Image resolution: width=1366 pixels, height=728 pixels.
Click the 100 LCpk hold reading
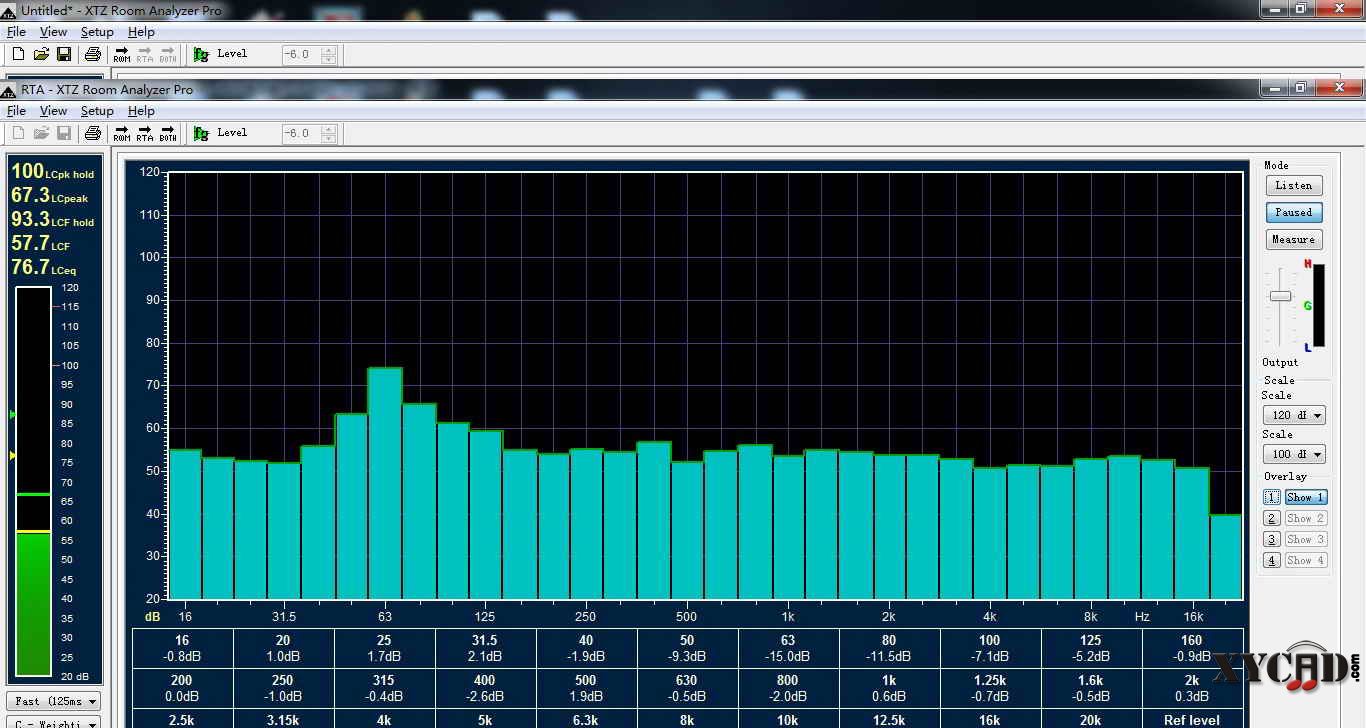(x=52, y=172)
